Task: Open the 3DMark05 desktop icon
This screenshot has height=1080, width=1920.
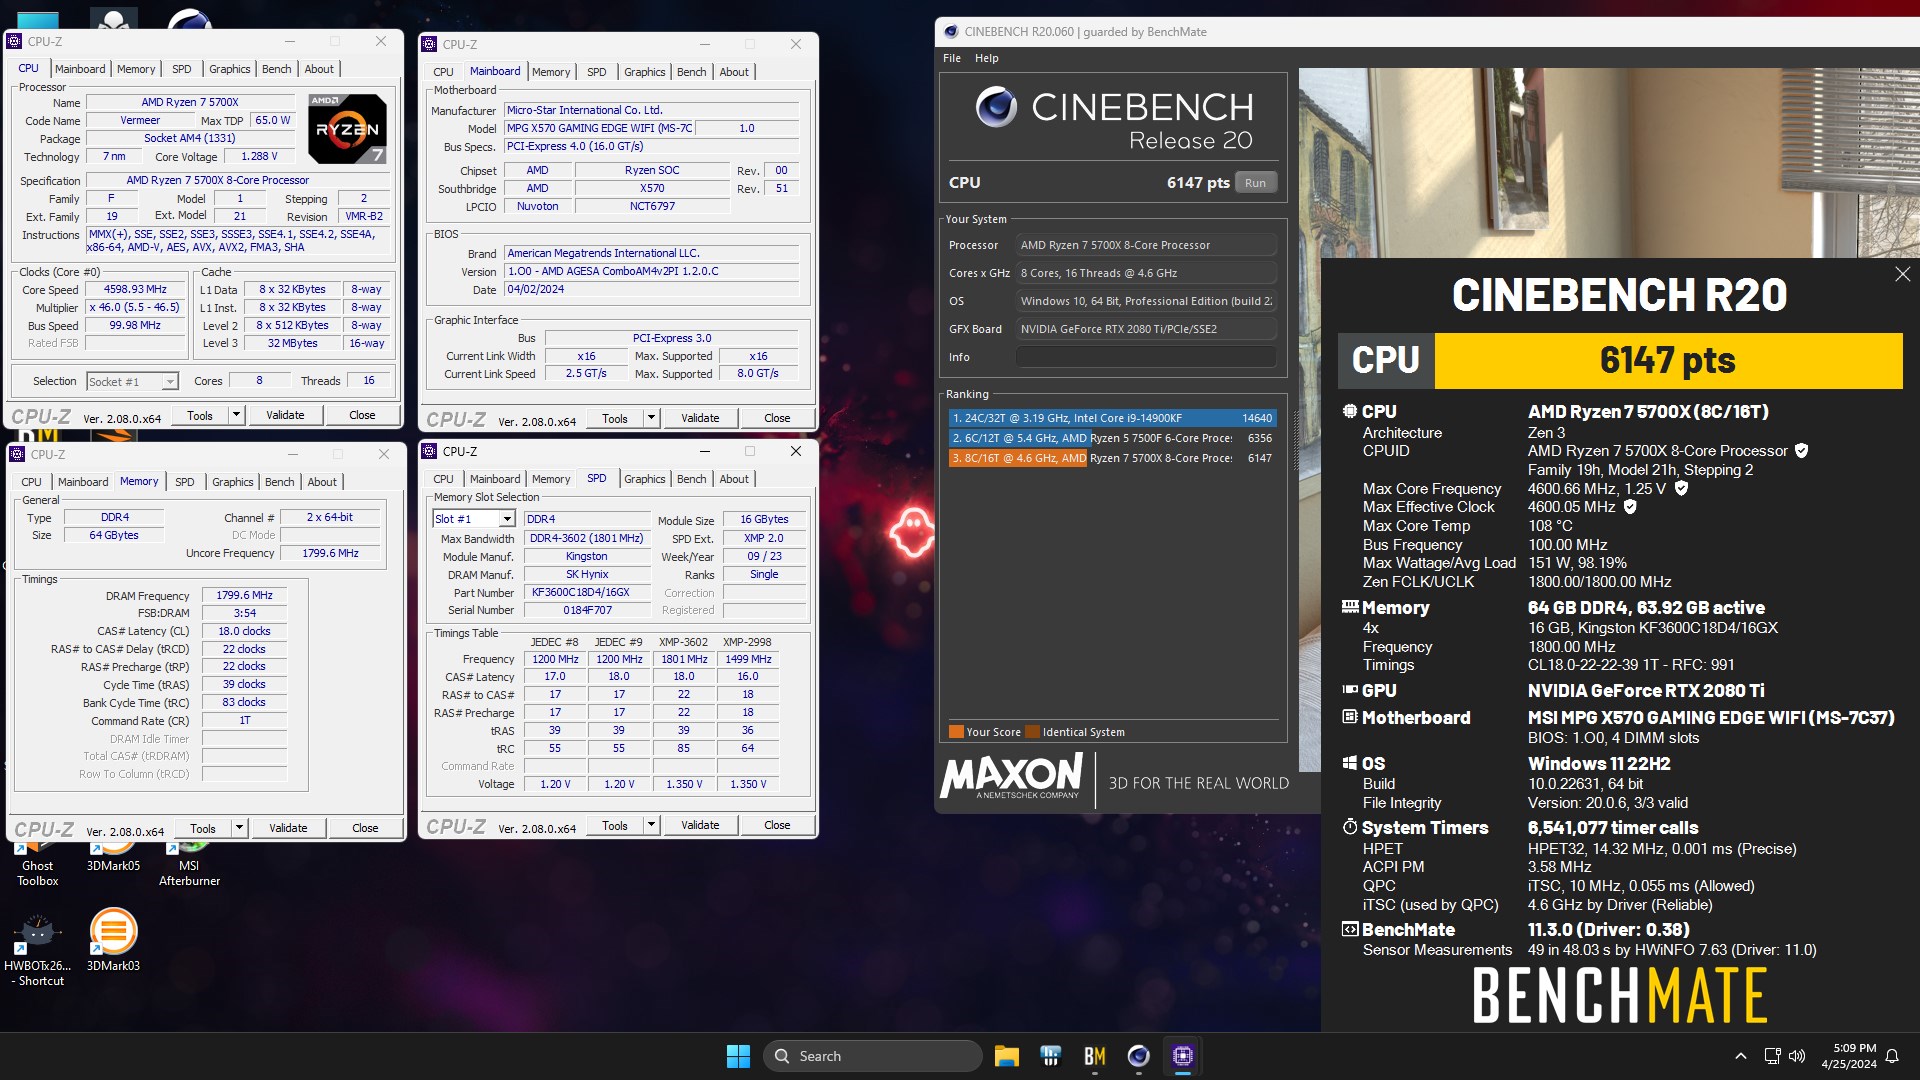Action: pyautogui.click(x=113, y=858)
